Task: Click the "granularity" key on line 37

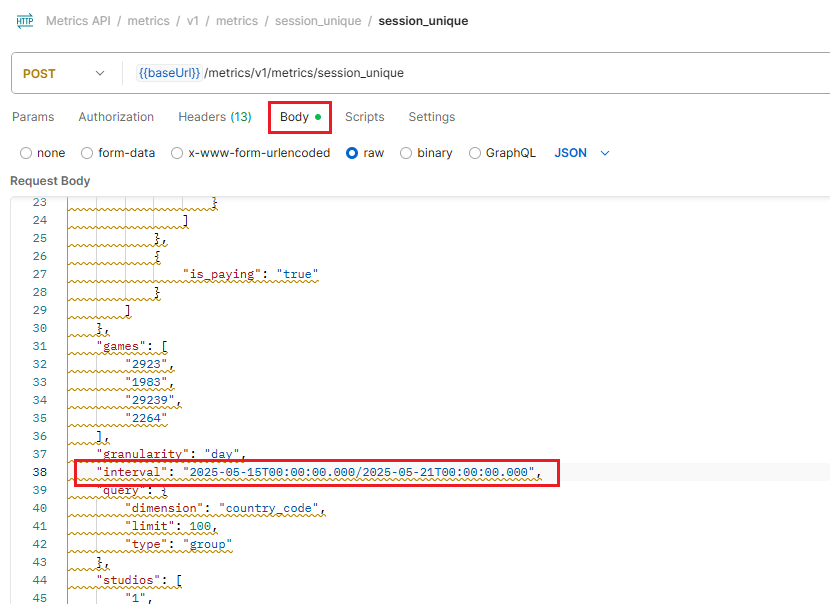Action: coord(142,454)
